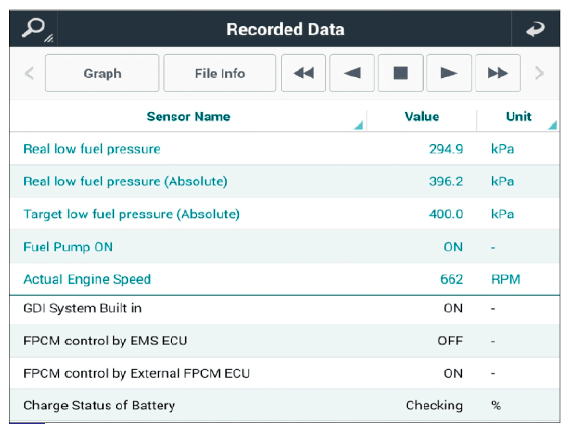The image size is (570, 433).
Task: Toggle the Fuel Pump ON sensor row
Action: (285, 247)
